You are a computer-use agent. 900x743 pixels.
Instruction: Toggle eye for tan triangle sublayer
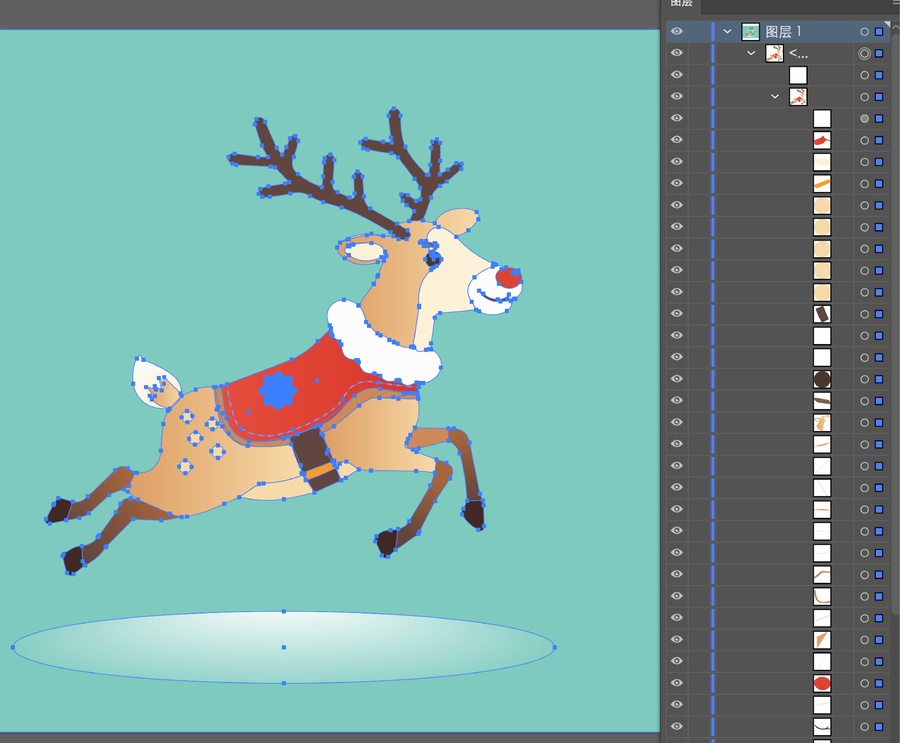677,639
